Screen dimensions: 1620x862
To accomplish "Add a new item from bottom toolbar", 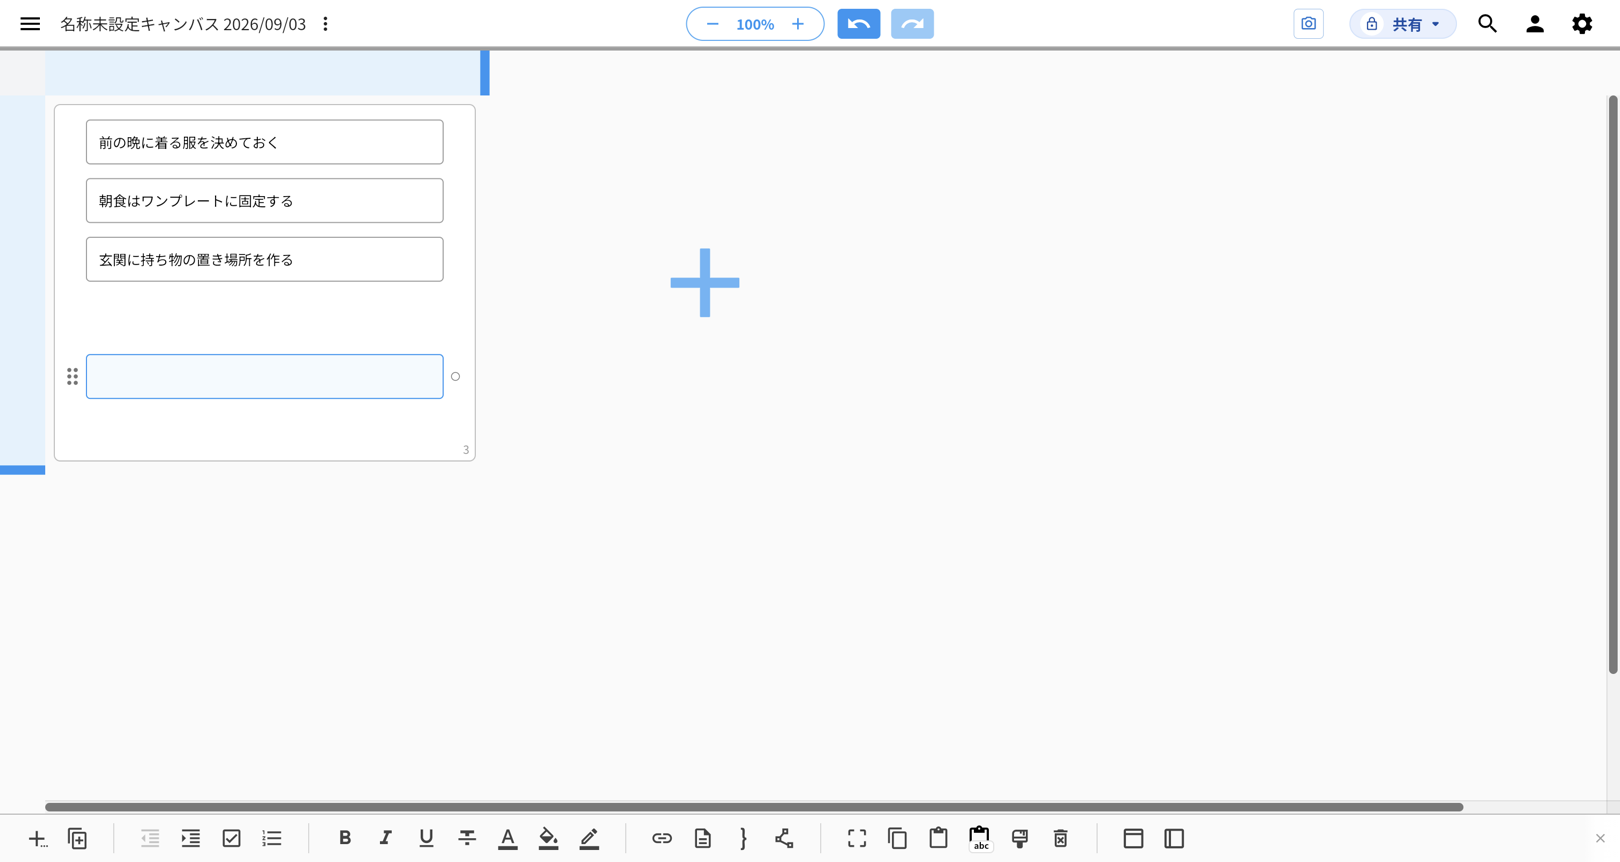I will point(37,839).
